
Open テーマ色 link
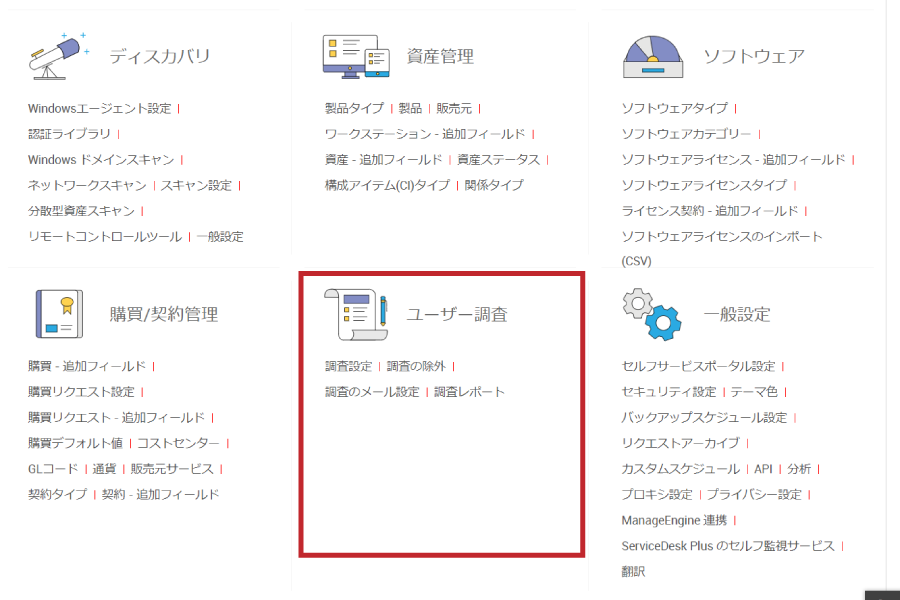[x=754, y=392]
